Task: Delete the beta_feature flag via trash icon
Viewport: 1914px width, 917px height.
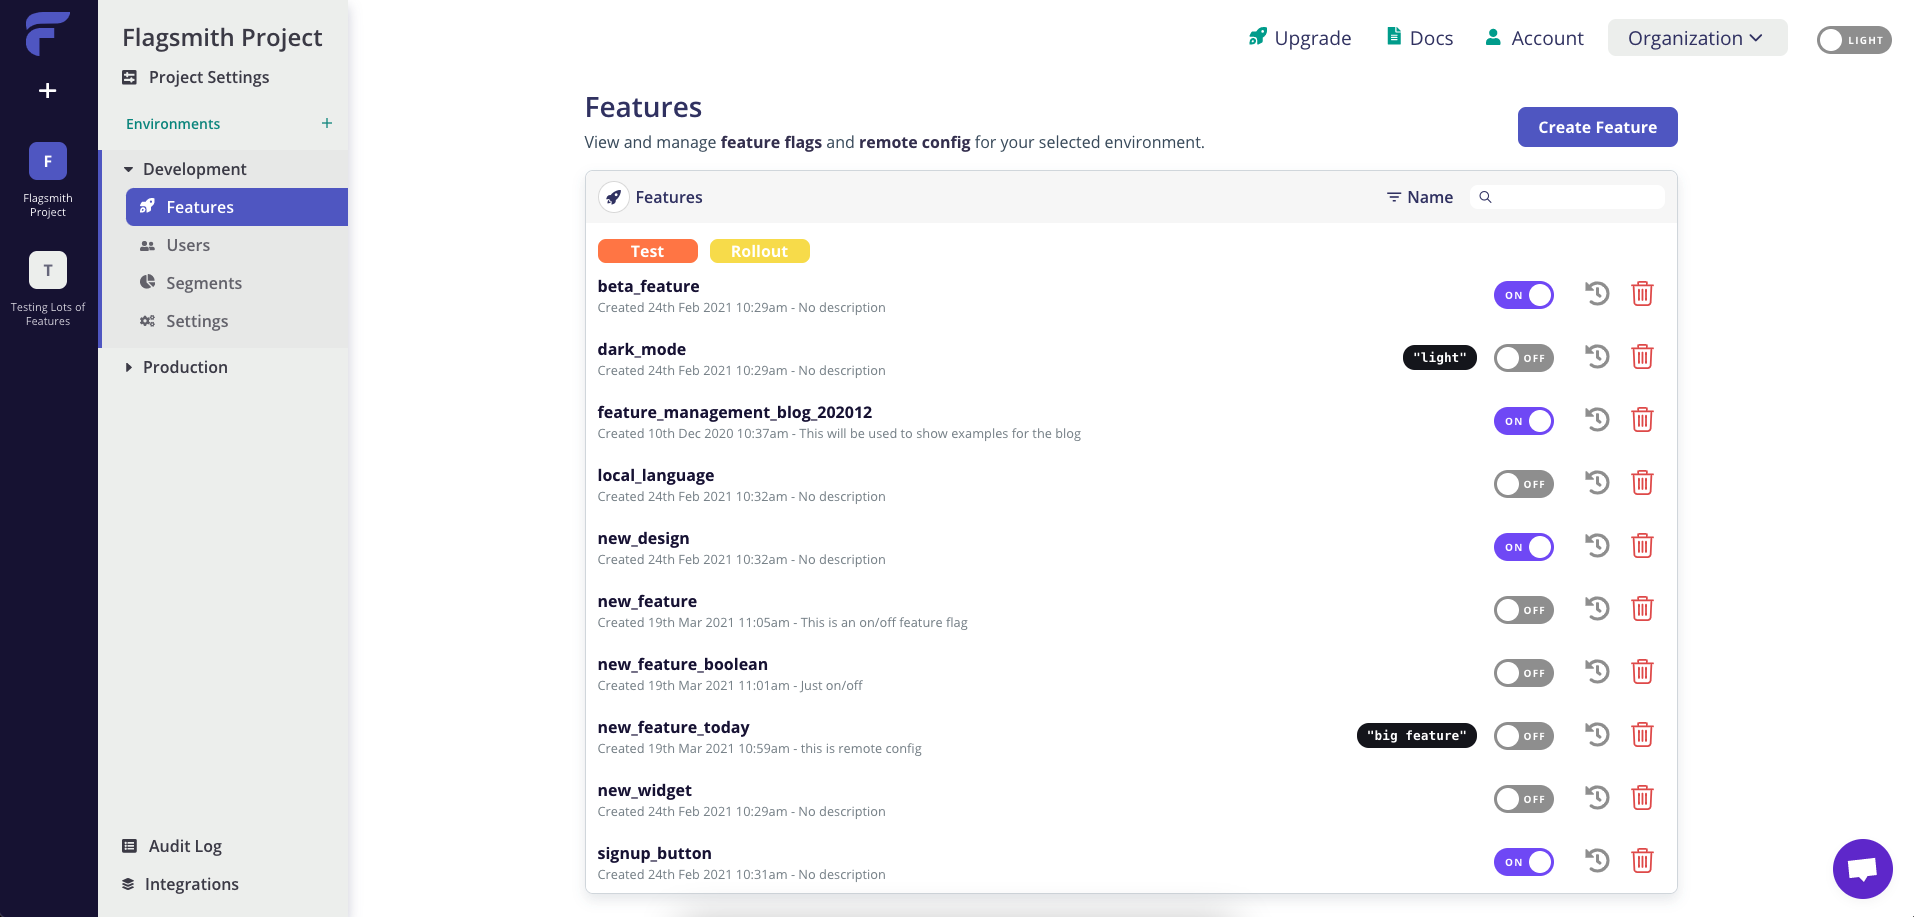Action: click(1642, 293)
